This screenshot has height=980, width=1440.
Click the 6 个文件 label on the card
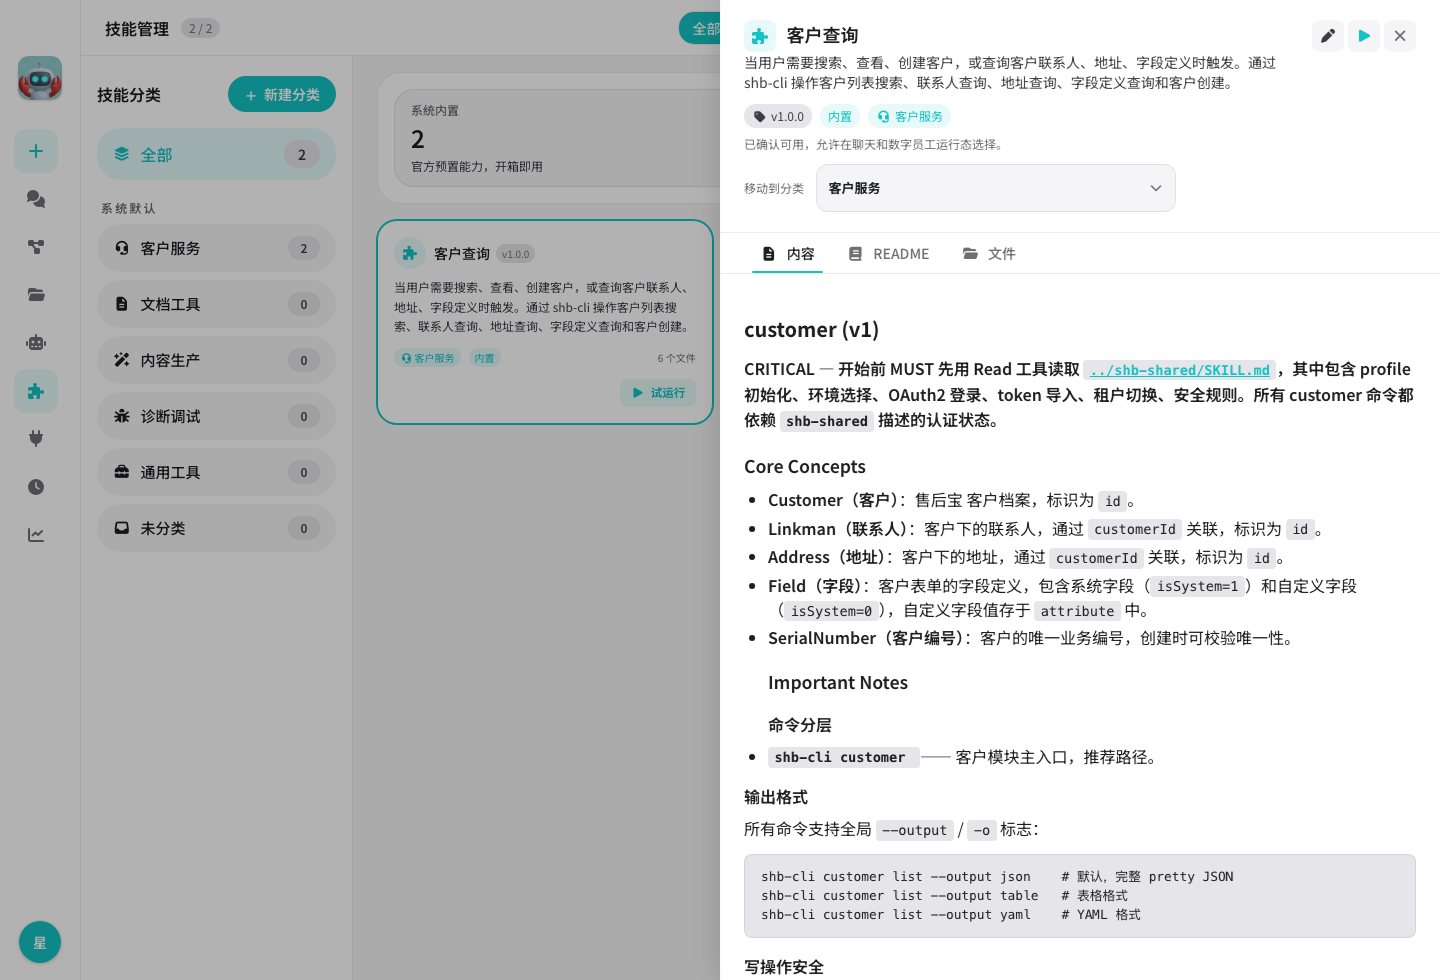click(x=676, y=358)
